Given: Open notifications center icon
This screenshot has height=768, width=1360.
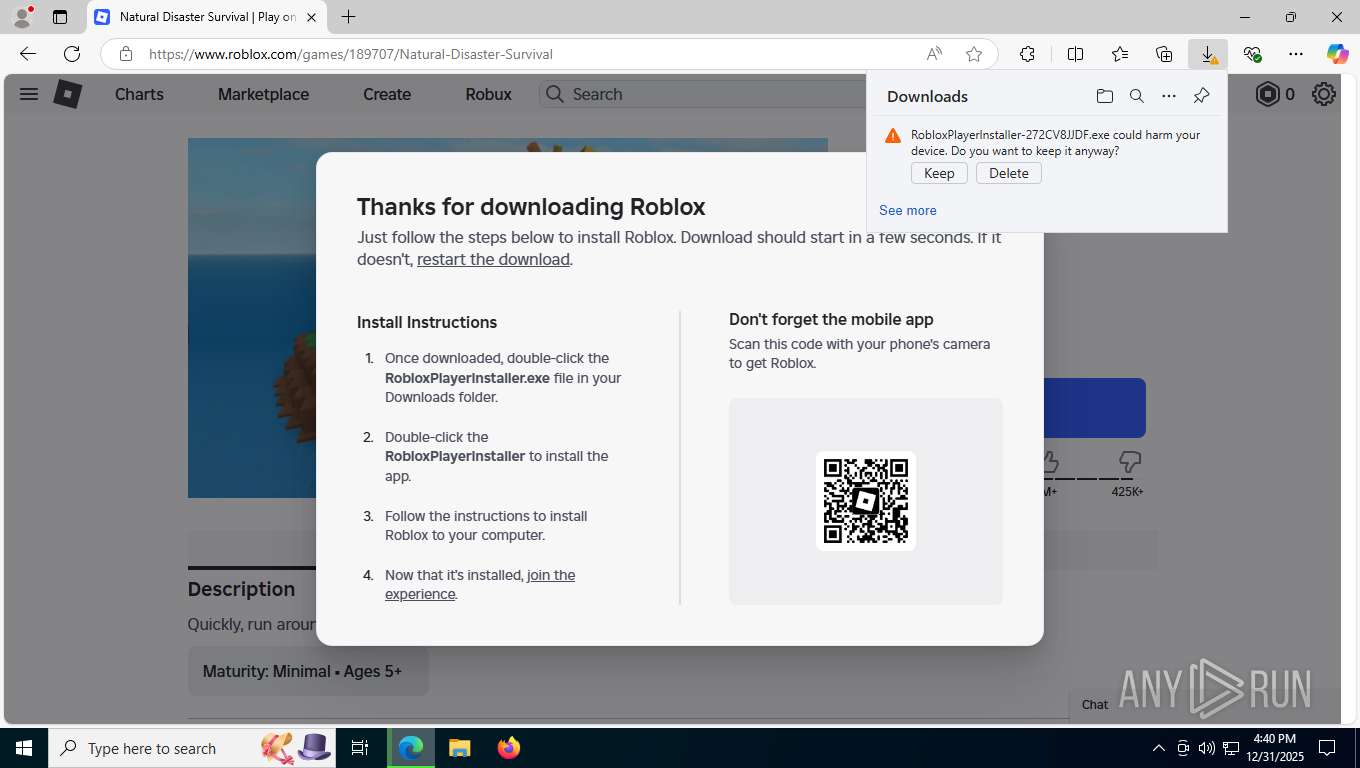Looking at the screenshot, I should coord(1327,748).
